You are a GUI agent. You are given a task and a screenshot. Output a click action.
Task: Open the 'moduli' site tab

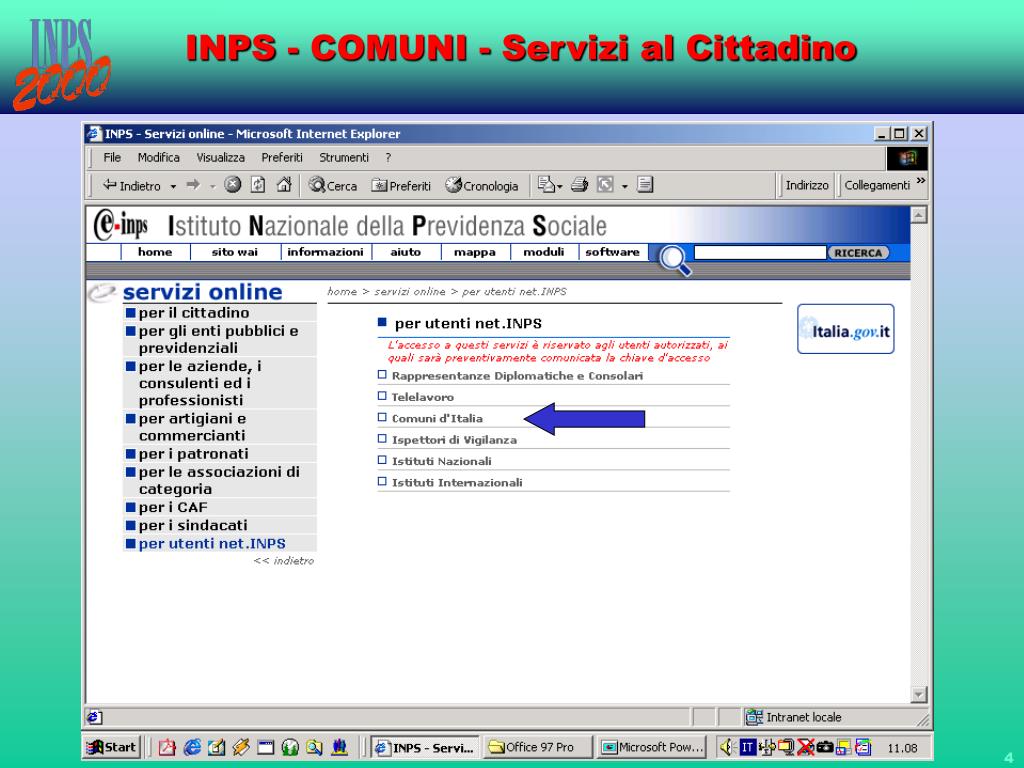544,252
